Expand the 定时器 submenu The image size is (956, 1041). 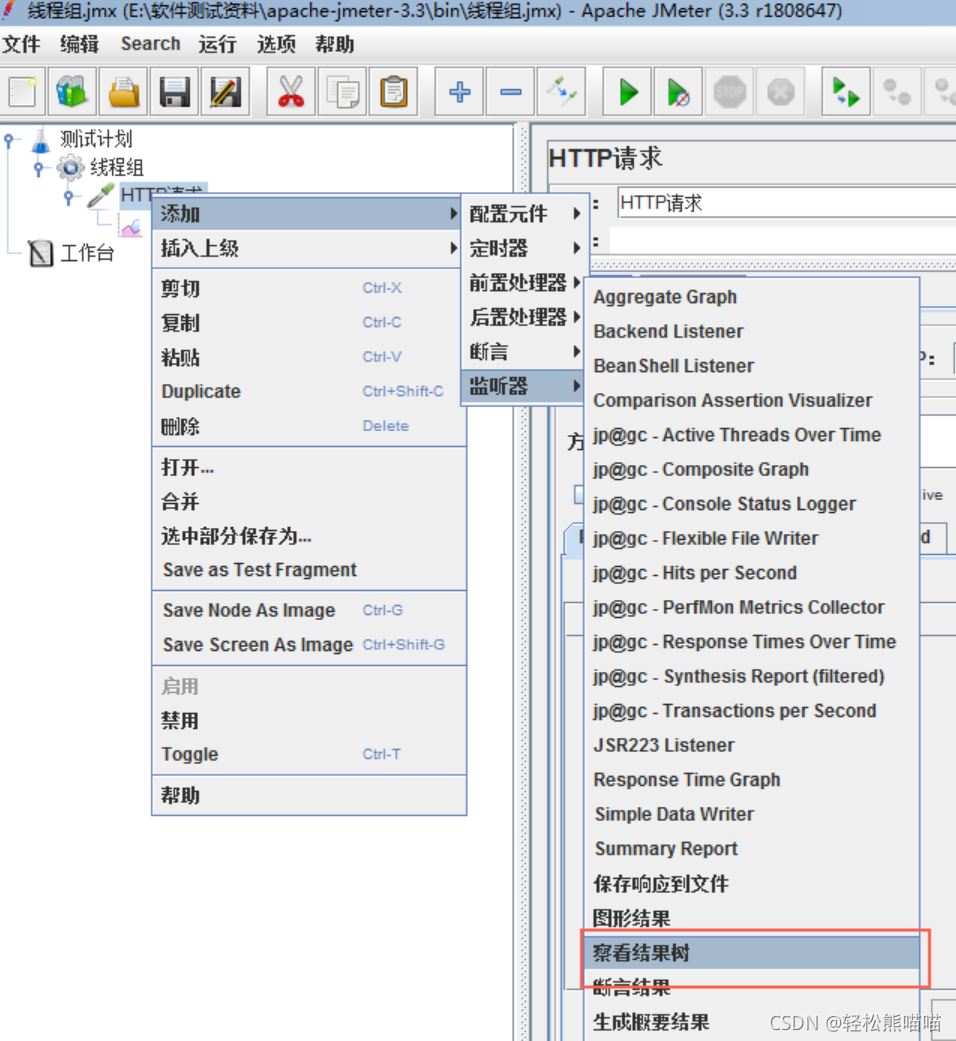524,248
